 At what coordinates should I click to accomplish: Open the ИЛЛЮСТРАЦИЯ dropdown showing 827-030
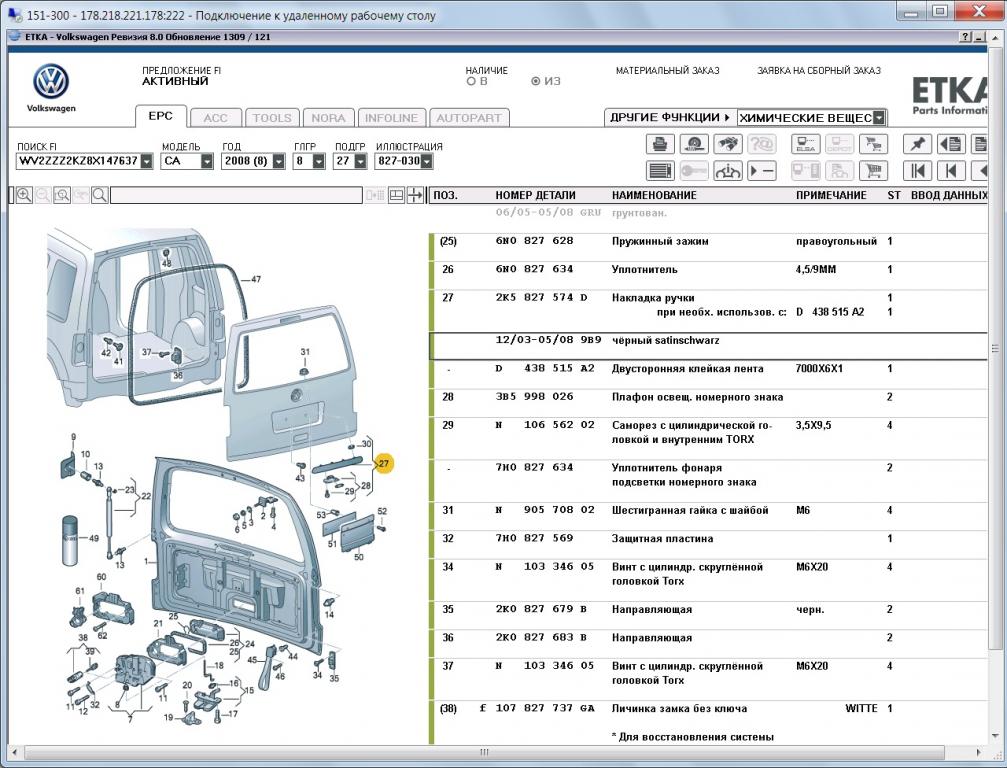tap(426, 161)
